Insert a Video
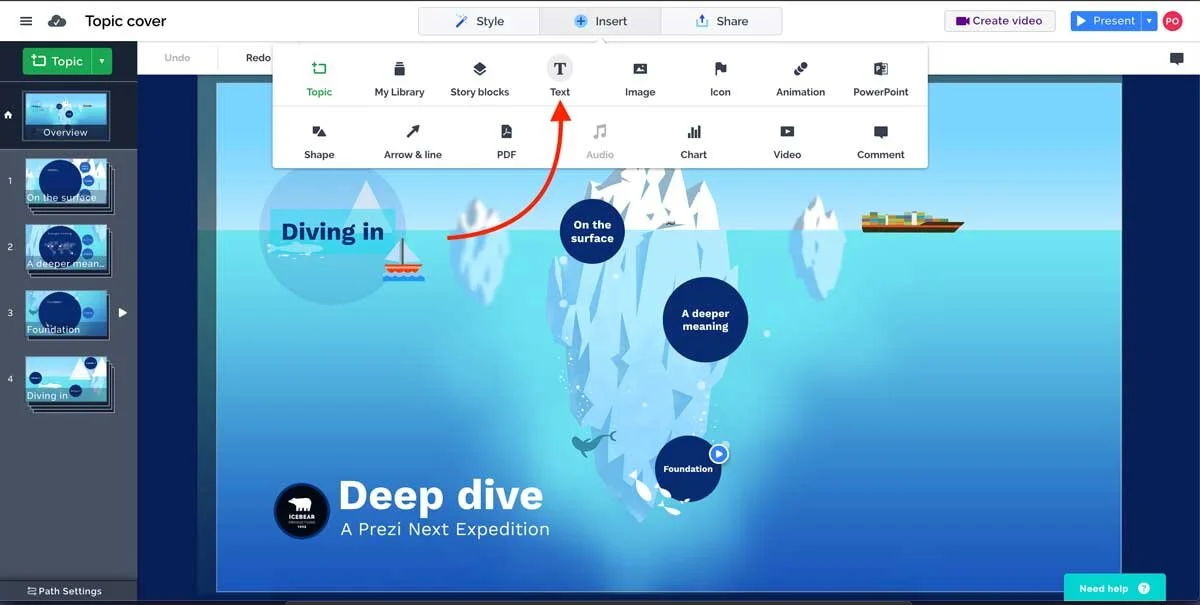Image resolution: width=1200 pixels, height=605 pixels. pos(786,140)
